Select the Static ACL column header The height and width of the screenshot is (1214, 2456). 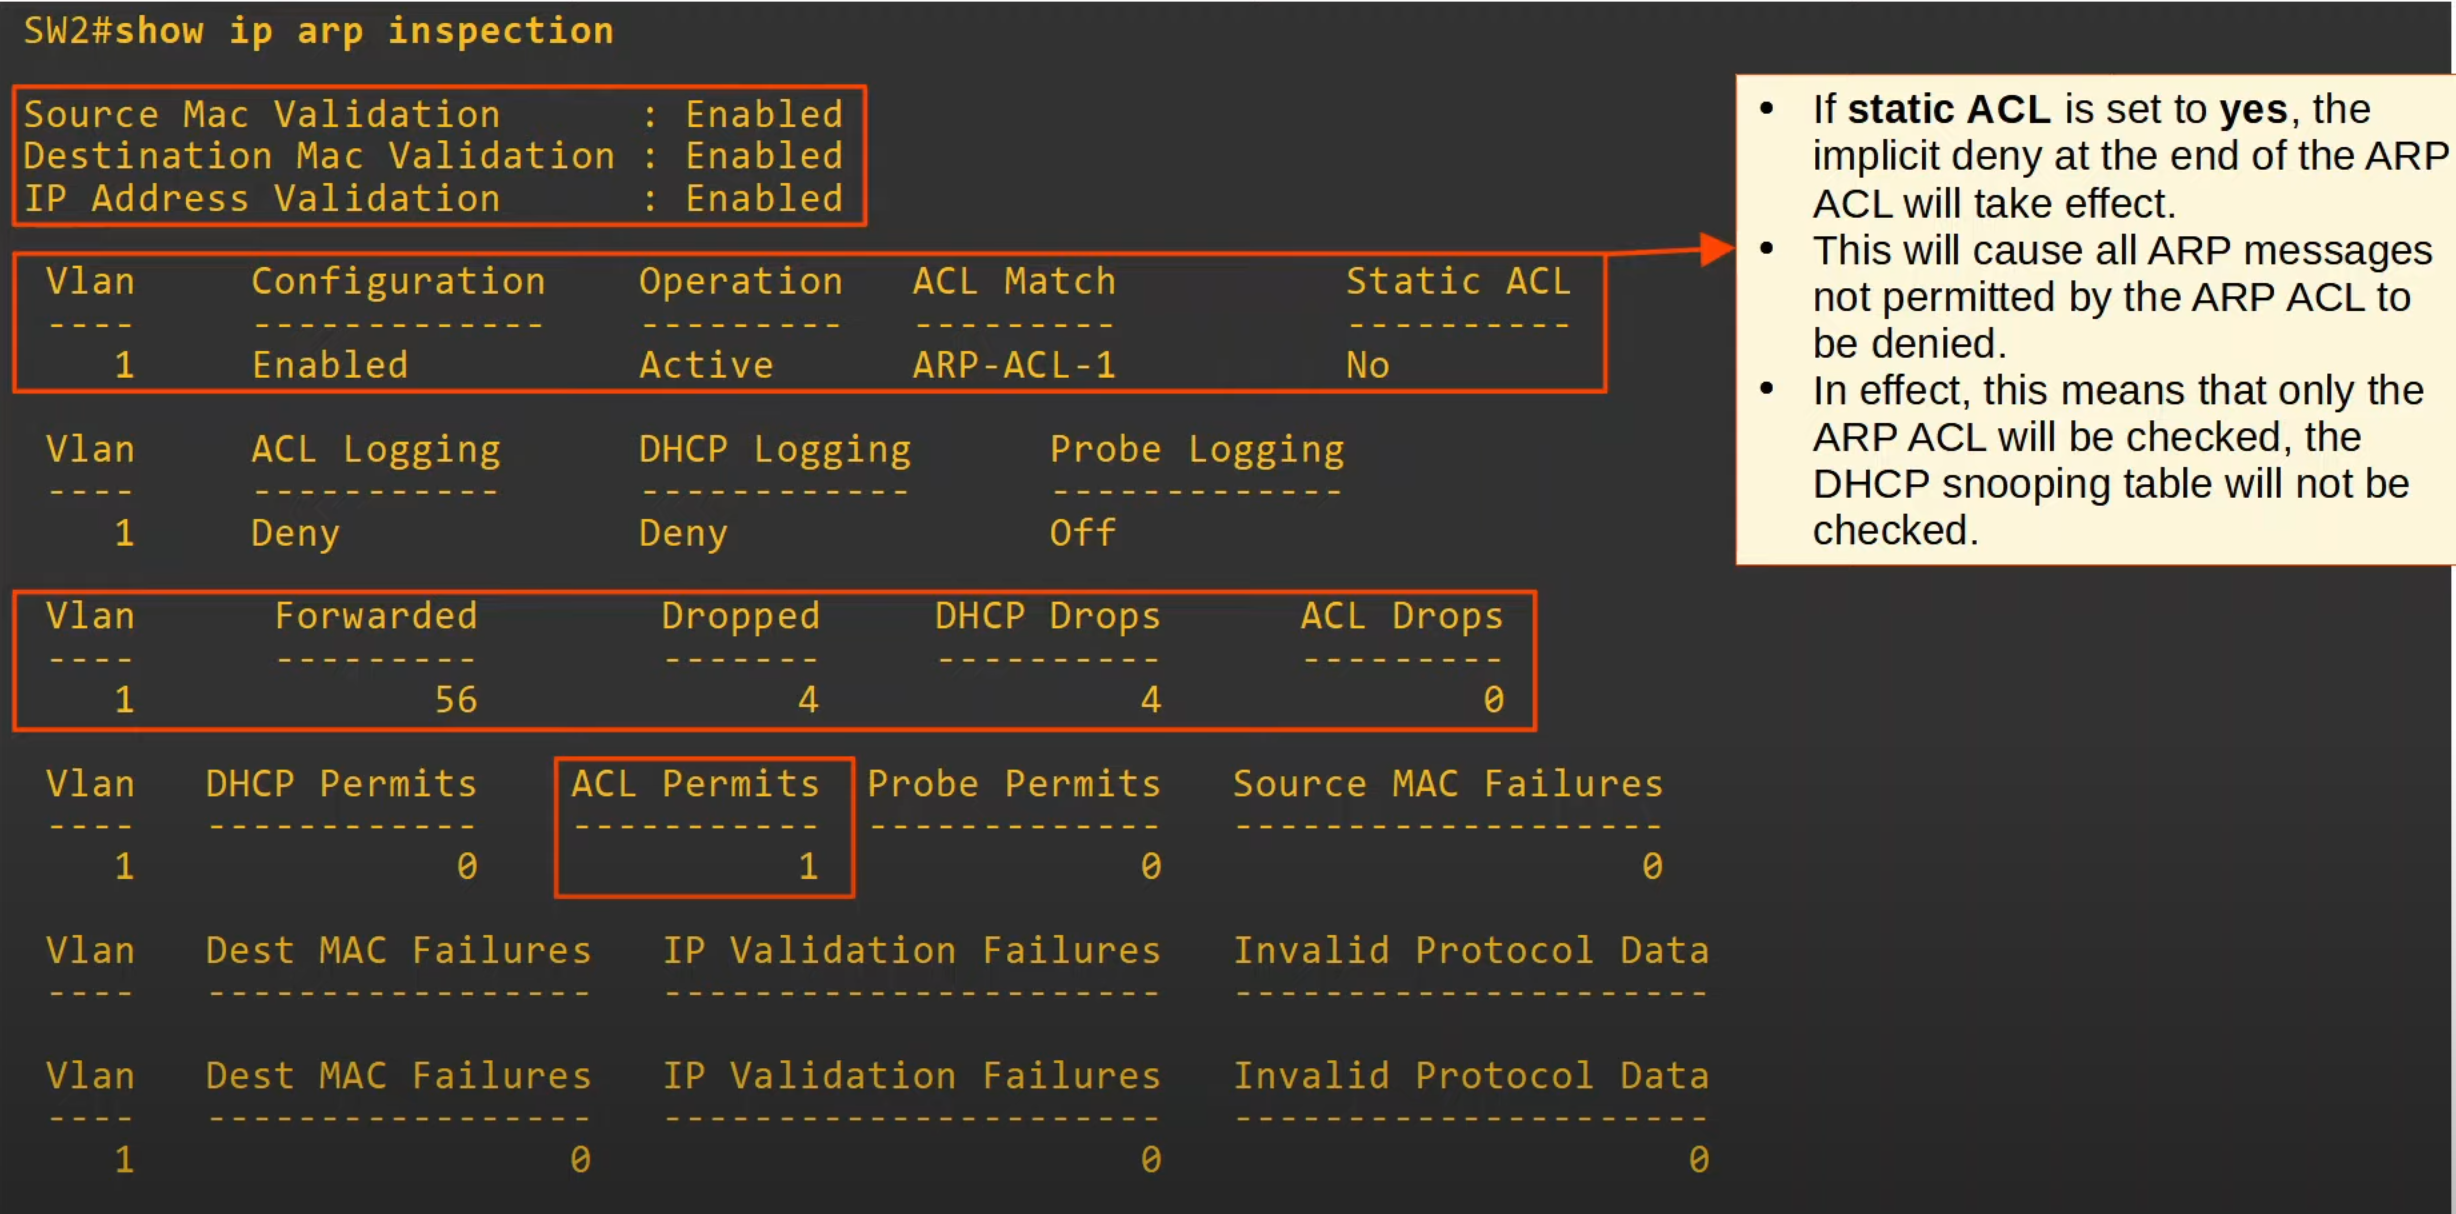tap(1458, 281)
